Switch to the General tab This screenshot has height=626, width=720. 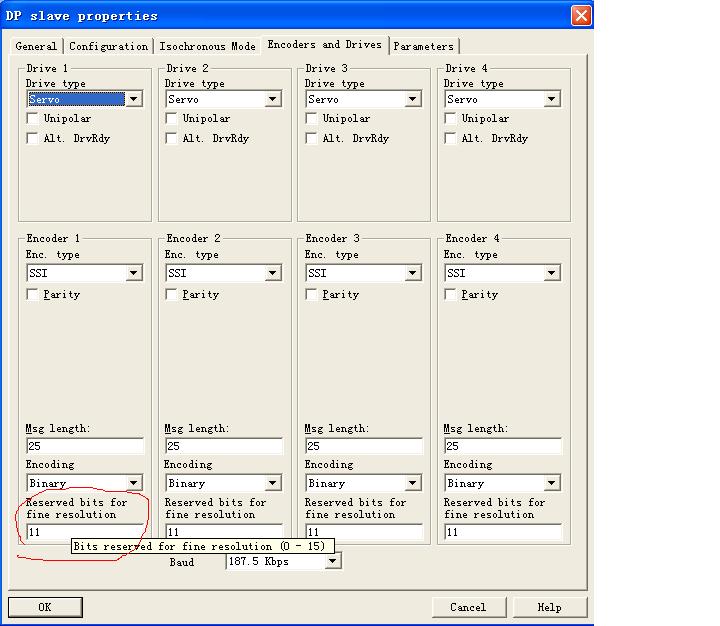36,46
